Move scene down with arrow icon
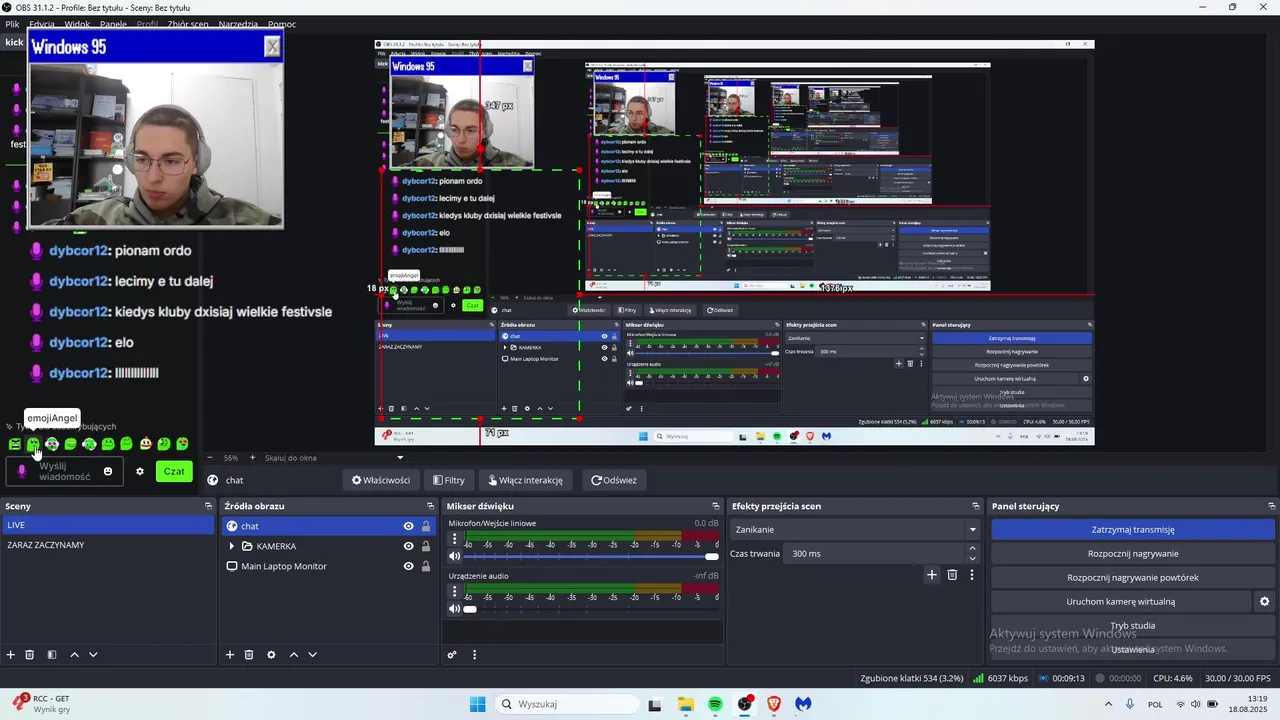This screenshot has width=1280, height=720. tap(93, 655)
